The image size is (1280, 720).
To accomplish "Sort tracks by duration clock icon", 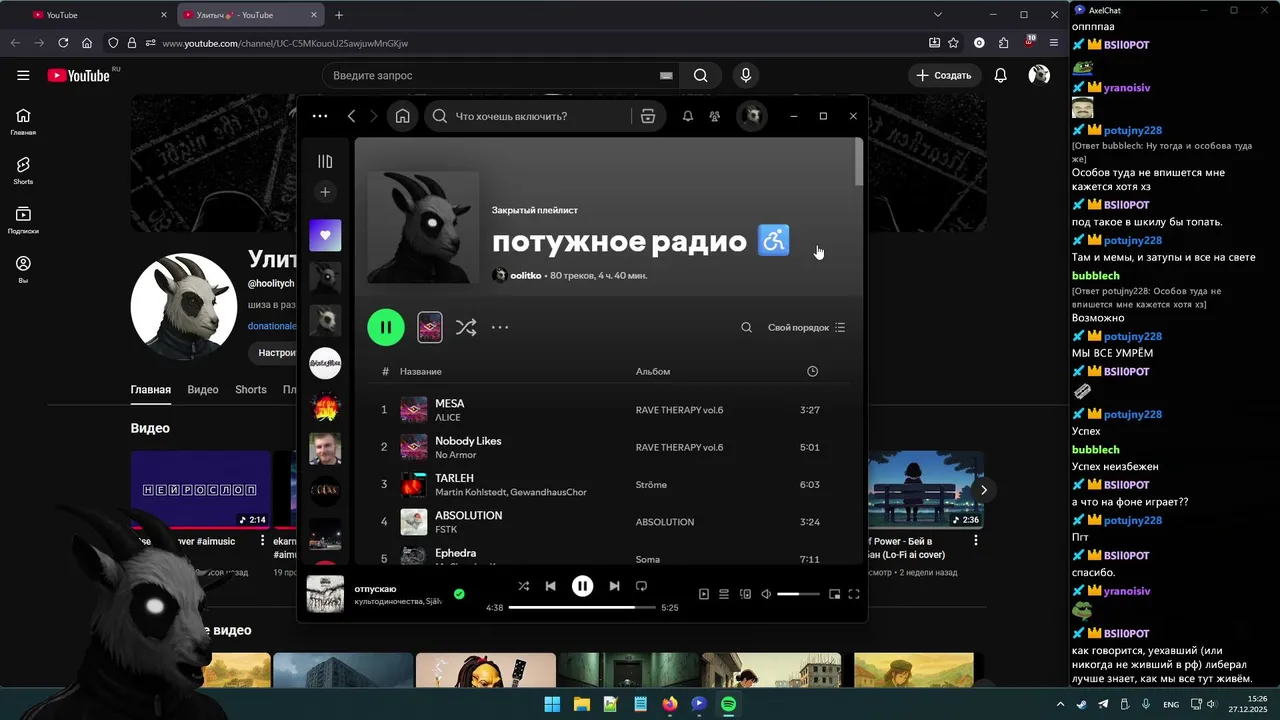I will tap(812, 371).
